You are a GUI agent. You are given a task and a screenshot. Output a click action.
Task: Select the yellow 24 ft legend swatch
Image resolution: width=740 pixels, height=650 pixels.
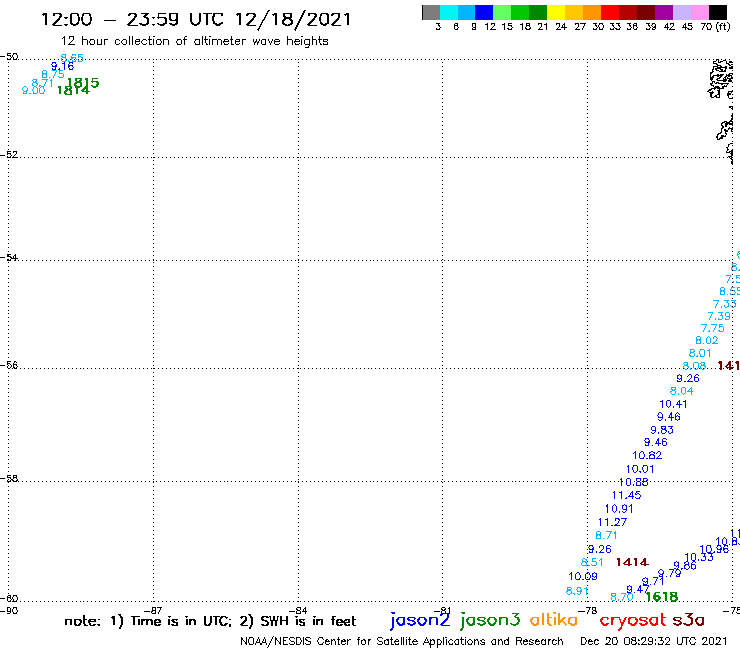tap(556, 12)
